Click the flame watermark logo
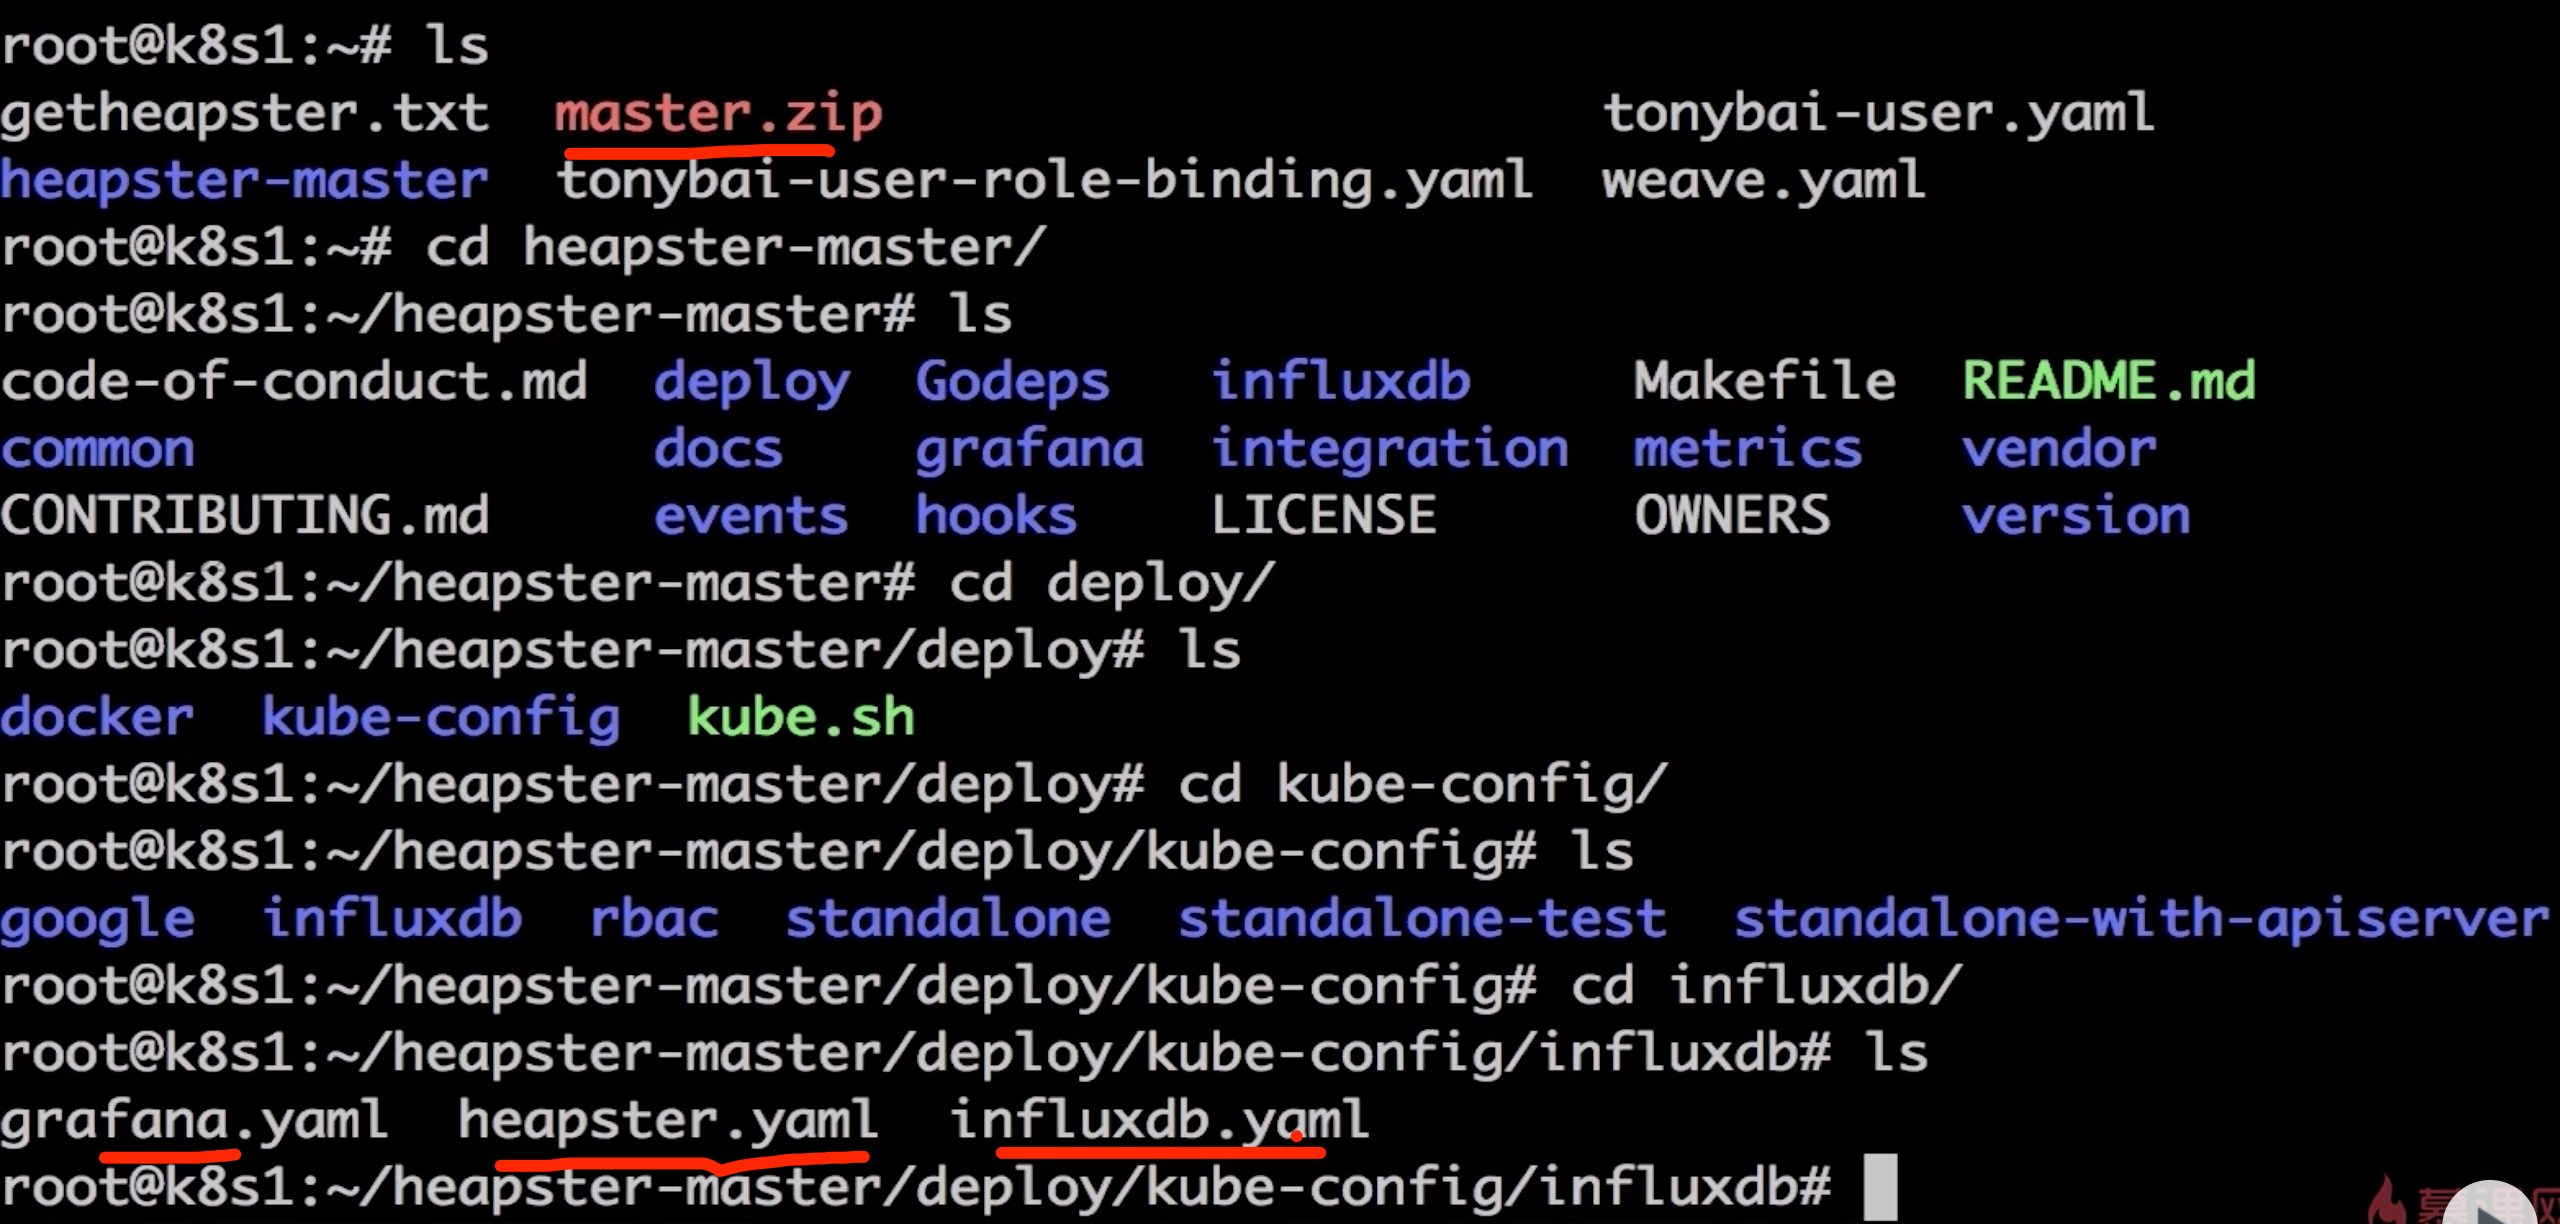 pyautogui.click(x=2385, y=1200)
